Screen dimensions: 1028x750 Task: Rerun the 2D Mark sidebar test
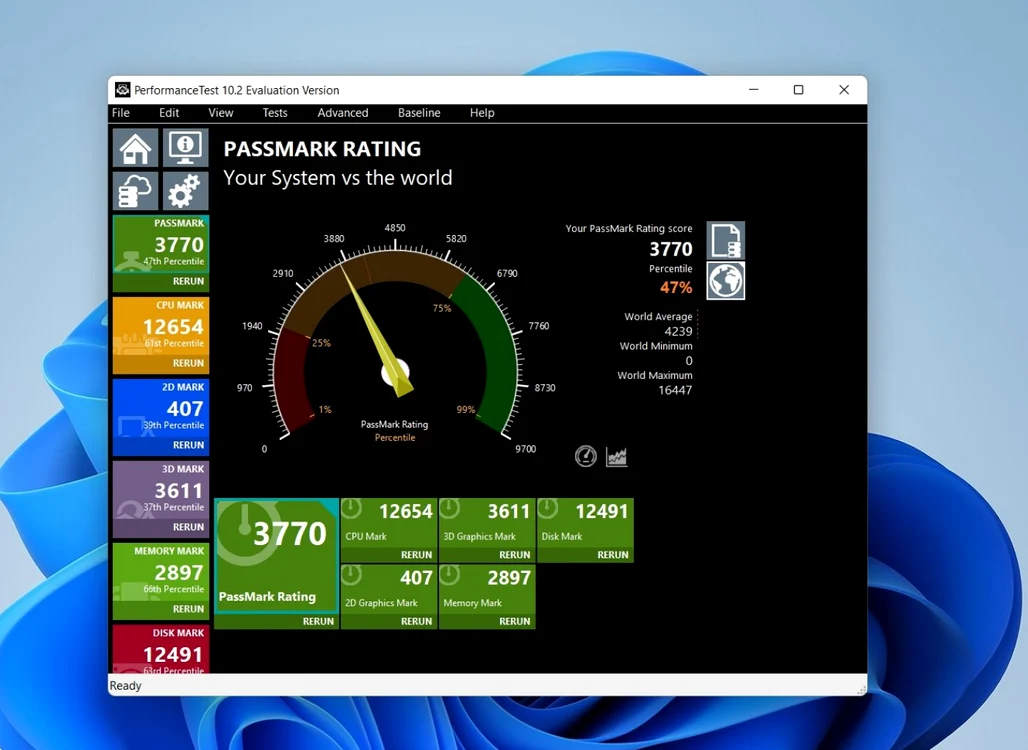tap(188, 444)
